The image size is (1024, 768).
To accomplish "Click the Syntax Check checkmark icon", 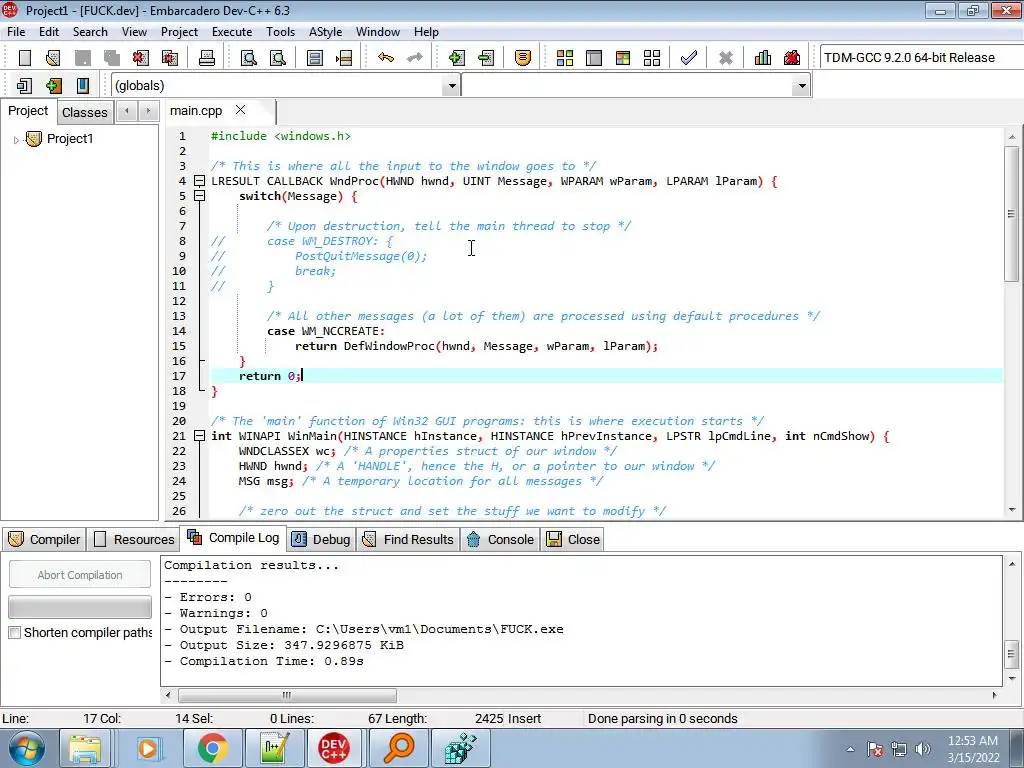I will tap(688, 57).
